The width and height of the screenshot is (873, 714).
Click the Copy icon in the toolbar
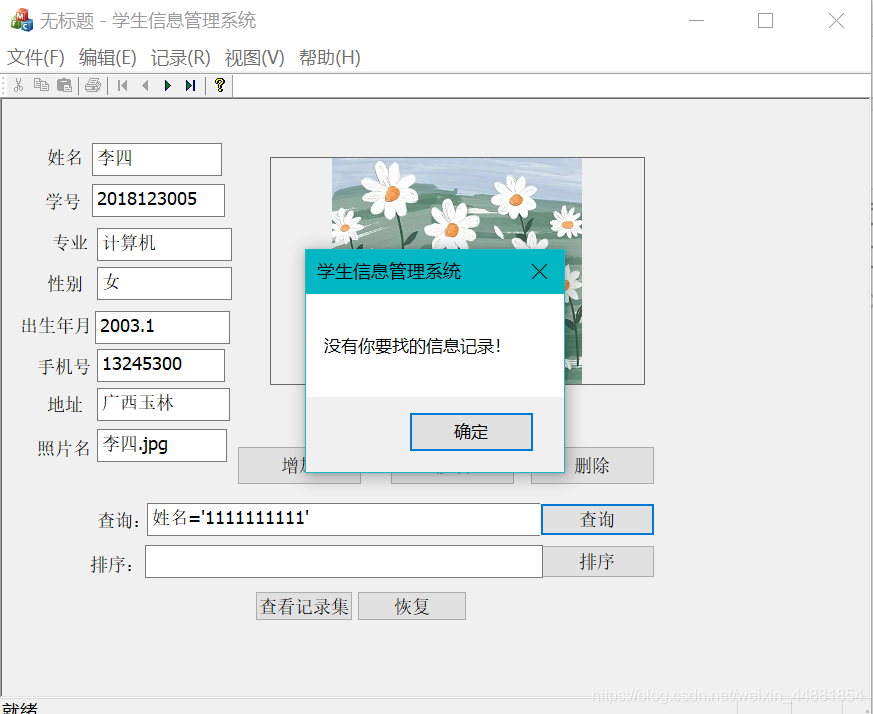tap(40, 85)
